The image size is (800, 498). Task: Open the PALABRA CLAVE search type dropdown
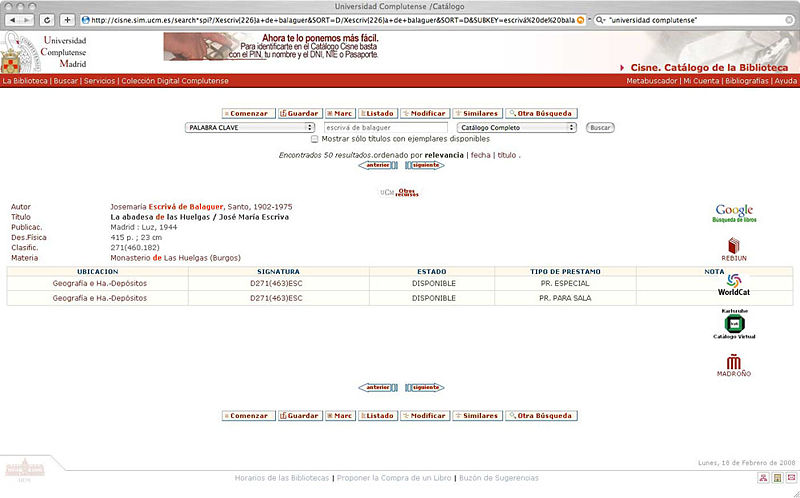click(x=250, y=127)
